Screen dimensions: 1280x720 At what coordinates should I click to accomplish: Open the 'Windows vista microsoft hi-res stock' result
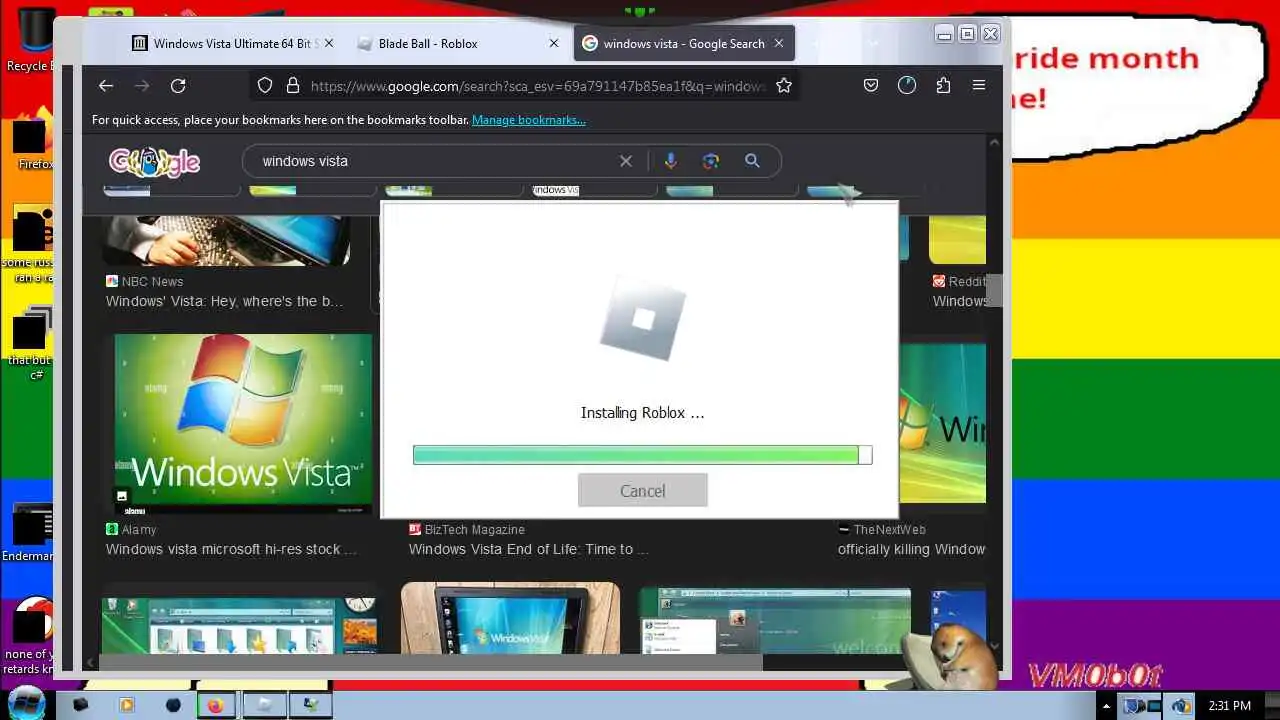pos(231,549)
